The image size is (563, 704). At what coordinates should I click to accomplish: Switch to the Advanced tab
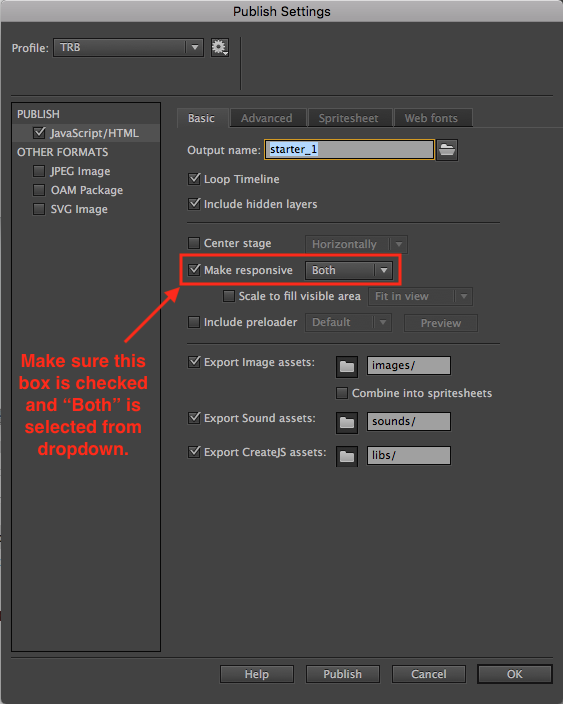point(268,118)
